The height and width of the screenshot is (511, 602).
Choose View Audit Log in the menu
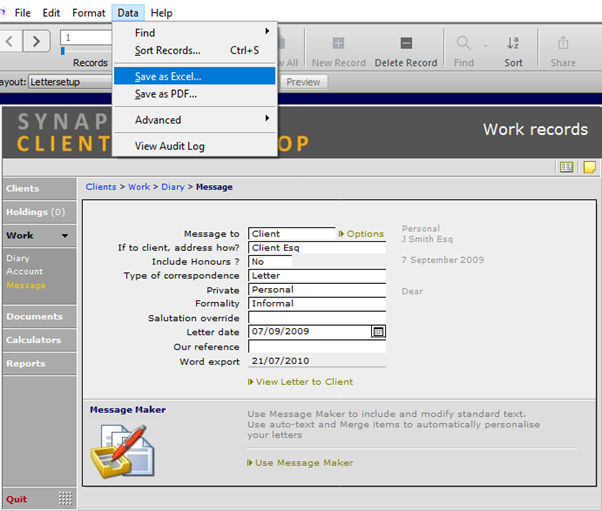pos(195,146)
